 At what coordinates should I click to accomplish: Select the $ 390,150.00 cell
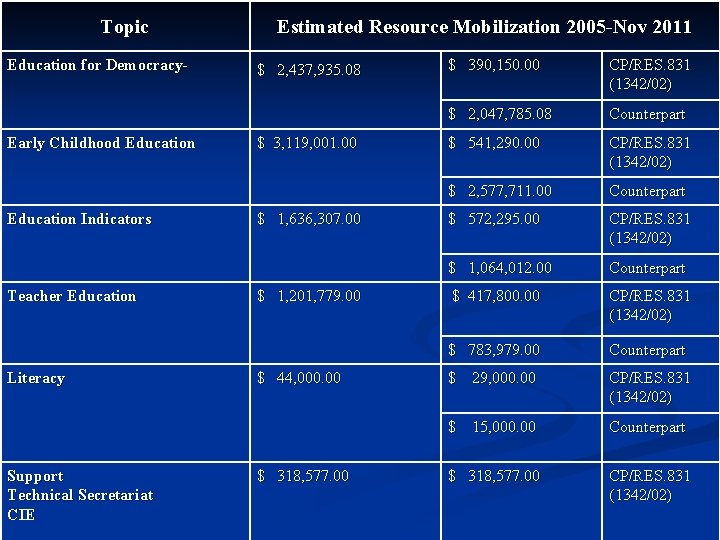point(521,75)
